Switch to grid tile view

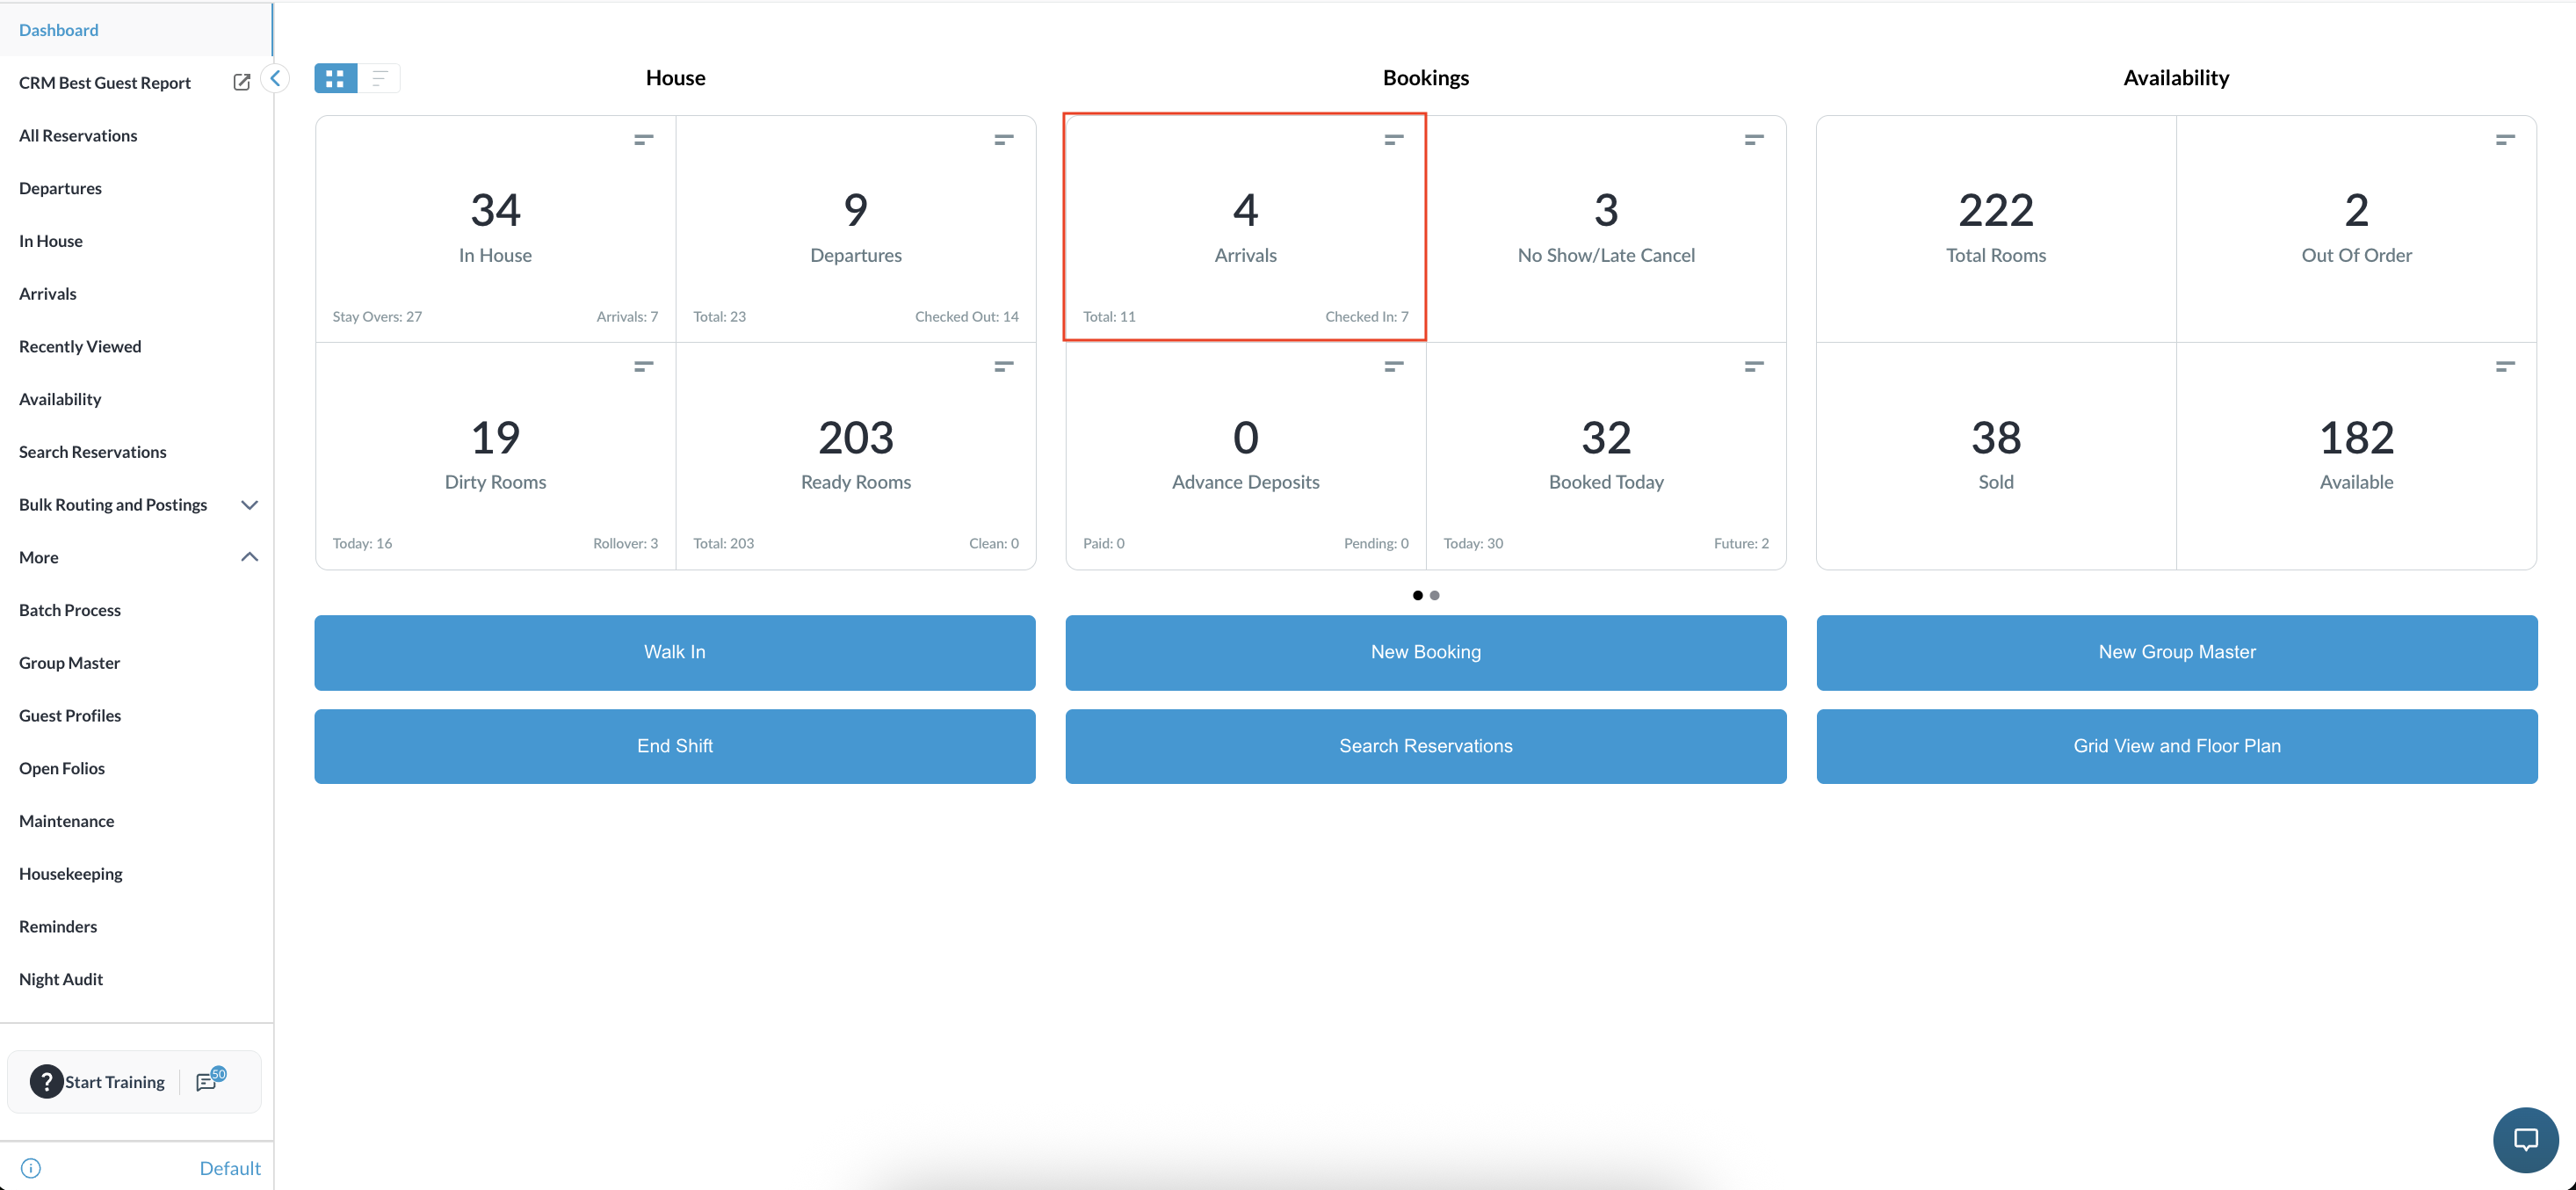[335, 78]
